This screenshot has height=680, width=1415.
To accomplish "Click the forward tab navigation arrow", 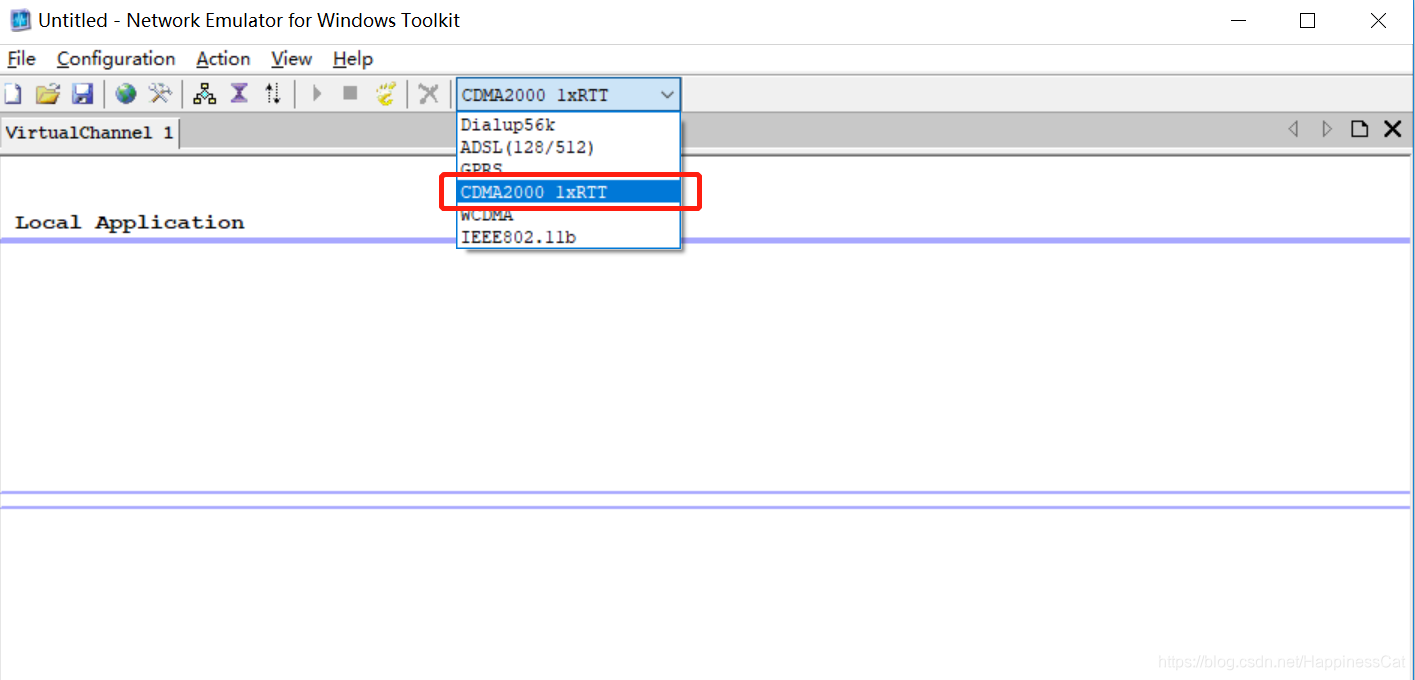I will pos(1327,128).
